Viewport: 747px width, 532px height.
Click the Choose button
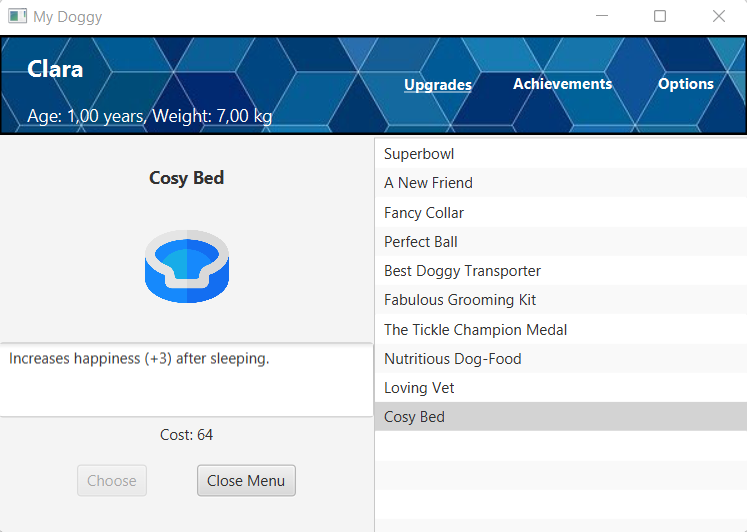coord(112,481)
